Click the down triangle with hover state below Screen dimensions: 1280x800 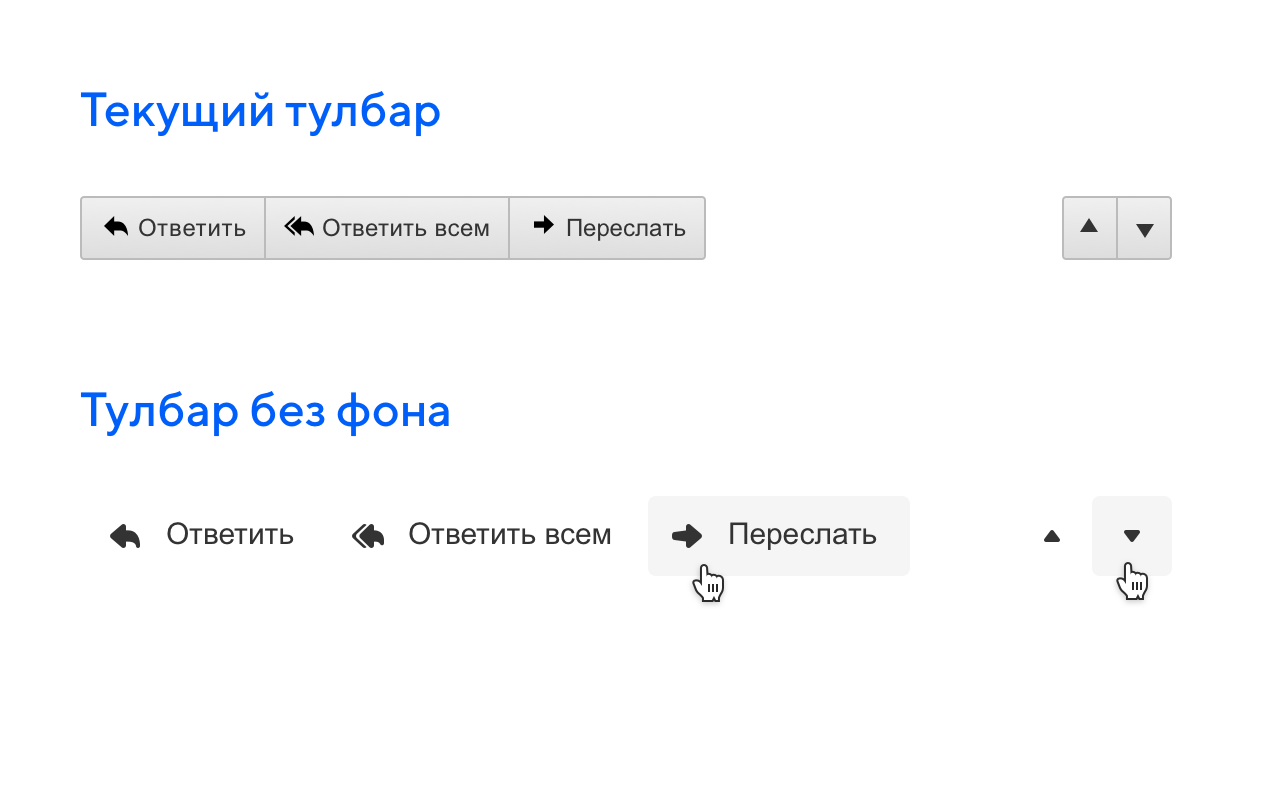pos(1132,535)
